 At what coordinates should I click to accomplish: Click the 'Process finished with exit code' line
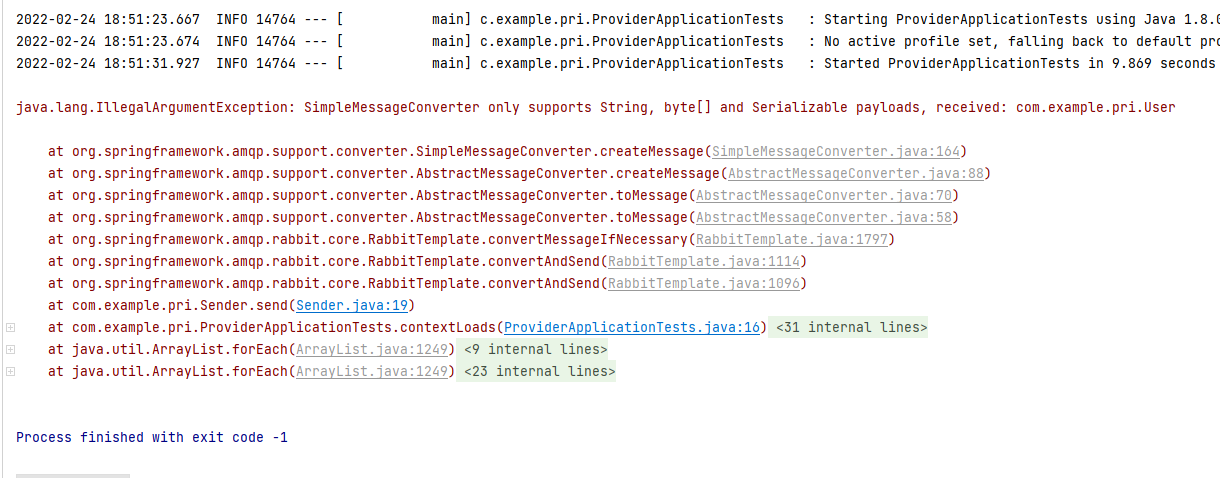pyautogui.click(x=152, y=437)
